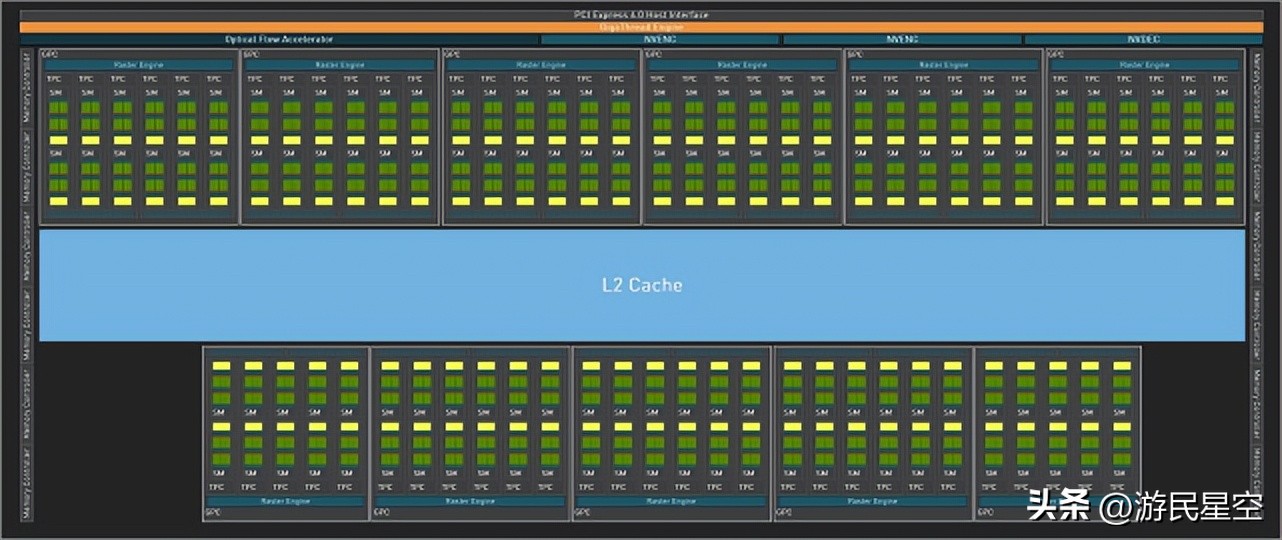This screenshot has width=1282, height=540.
Task: Click the large blue L2 Cache block
Action: point(641,285)
